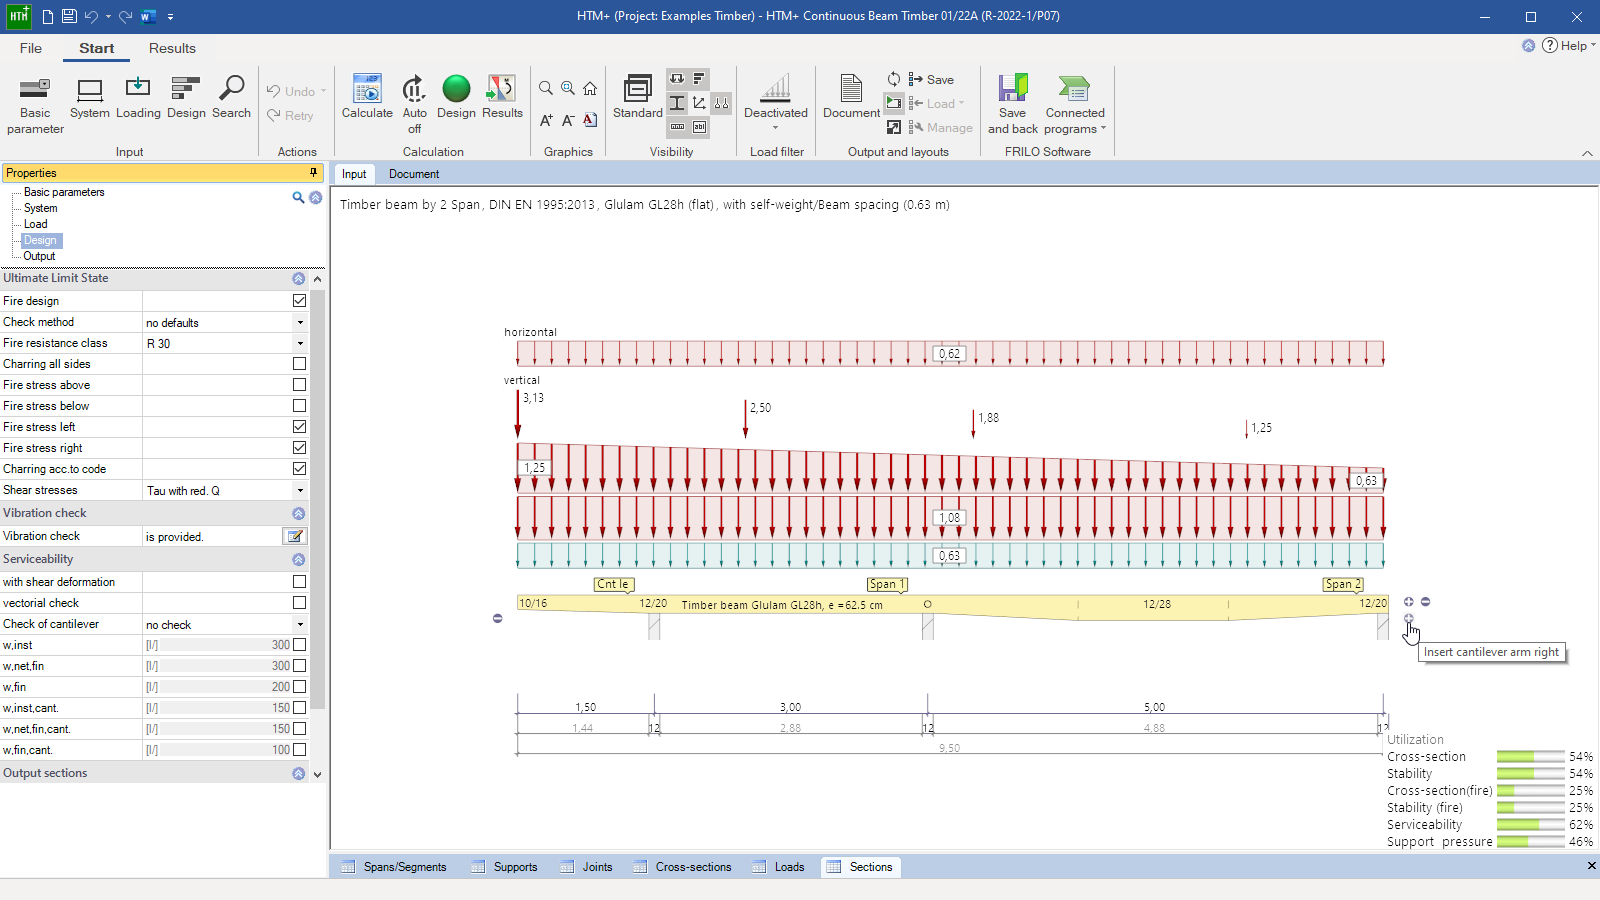Viewport: 1600px width, 900px height.
Task: Toggle the I-section visibility icon
Action: [677, 103]
